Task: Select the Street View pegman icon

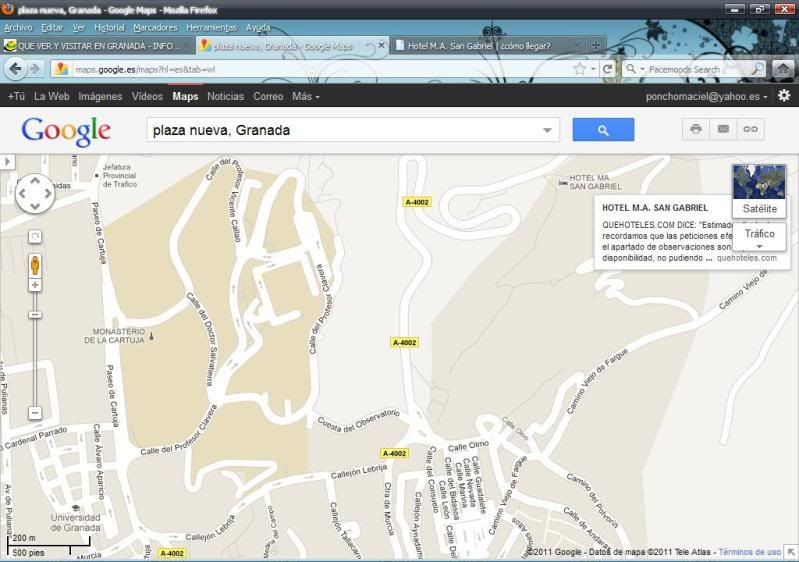Action: [x=35, y=265]
